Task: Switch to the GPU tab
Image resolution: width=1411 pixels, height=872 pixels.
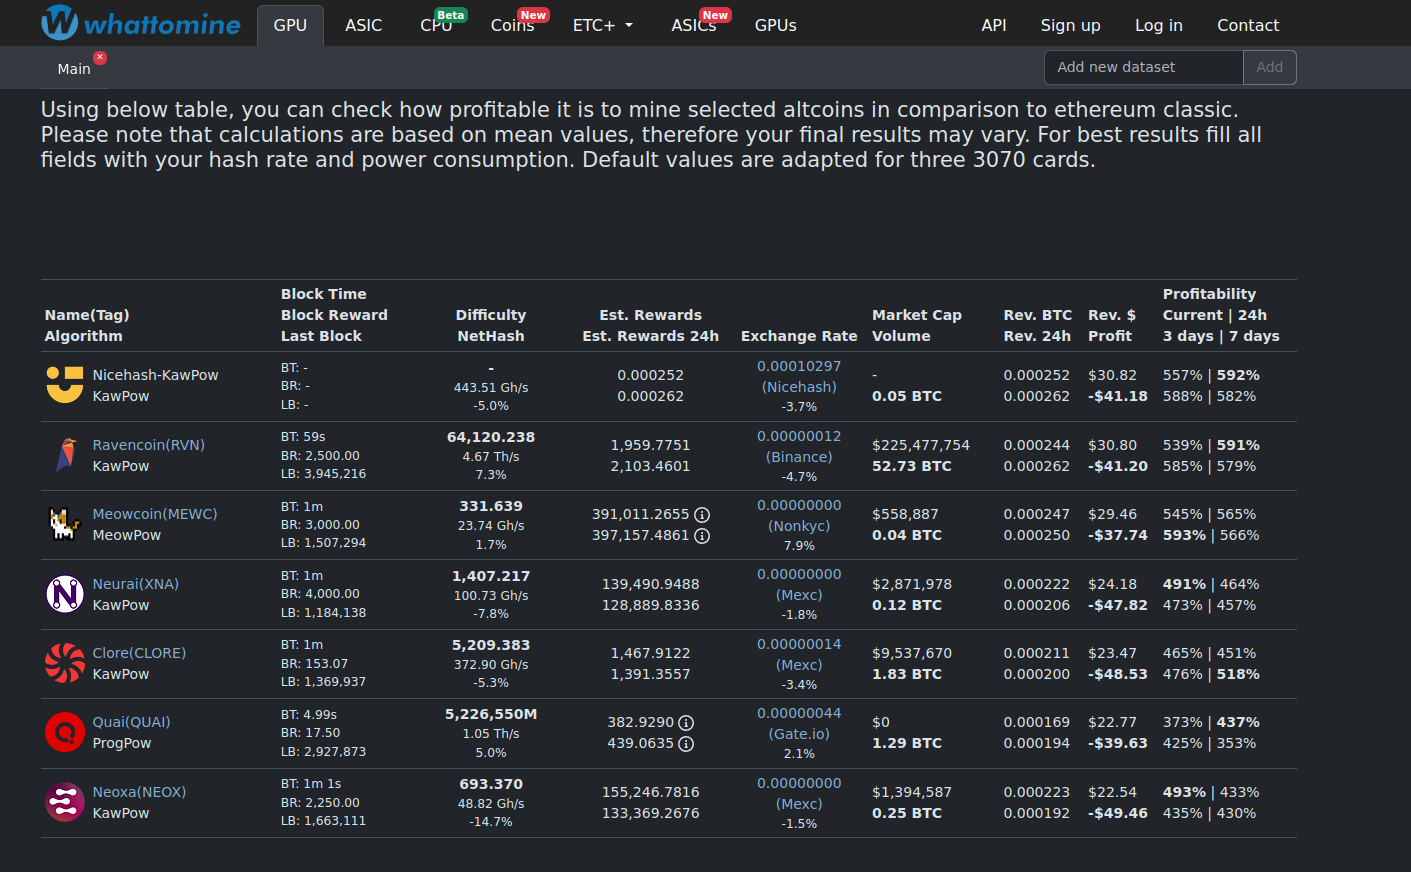Action: 290,25
